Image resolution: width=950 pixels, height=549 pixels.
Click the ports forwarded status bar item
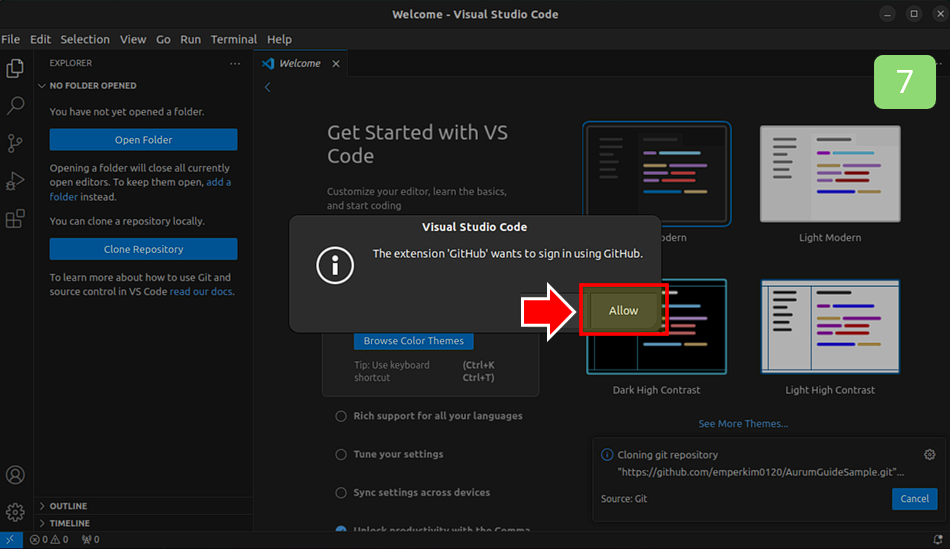pyautogui.click(x=91, y=539)
